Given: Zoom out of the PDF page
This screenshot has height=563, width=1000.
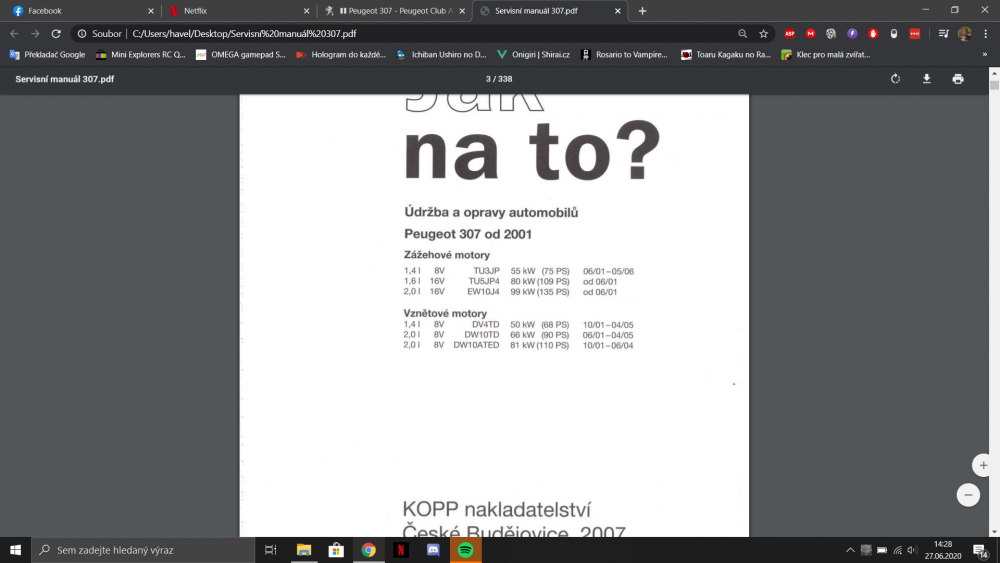Looking at the screenshot, I should 968,495.
